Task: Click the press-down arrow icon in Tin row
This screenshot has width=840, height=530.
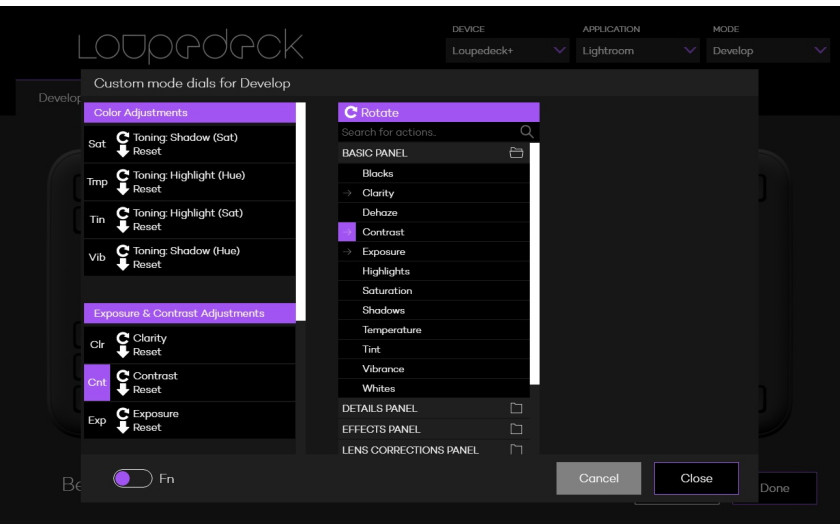Action: (x=123, y=227)
